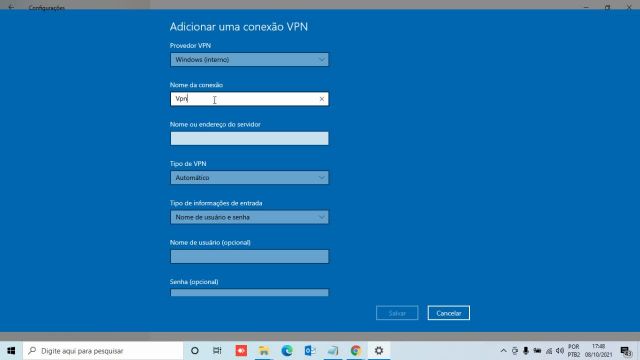The image size is (640, 360).
Task: Close the Configurações window
Action: tap(629, 7)
